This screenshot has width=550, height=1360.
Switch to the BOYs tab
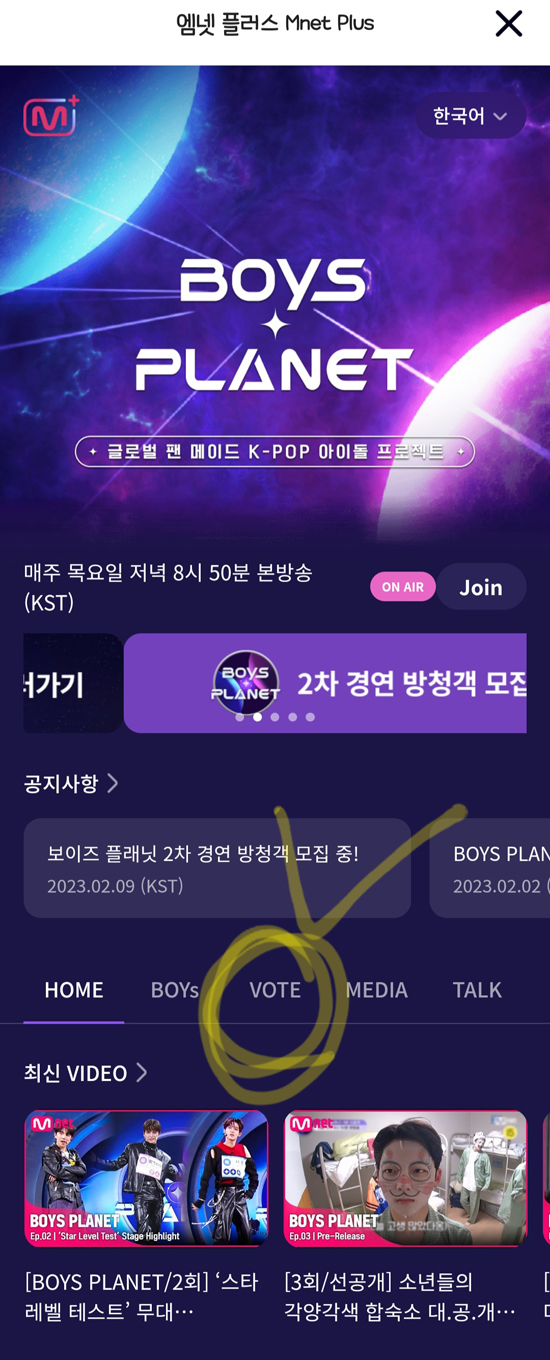click(175, 990)
